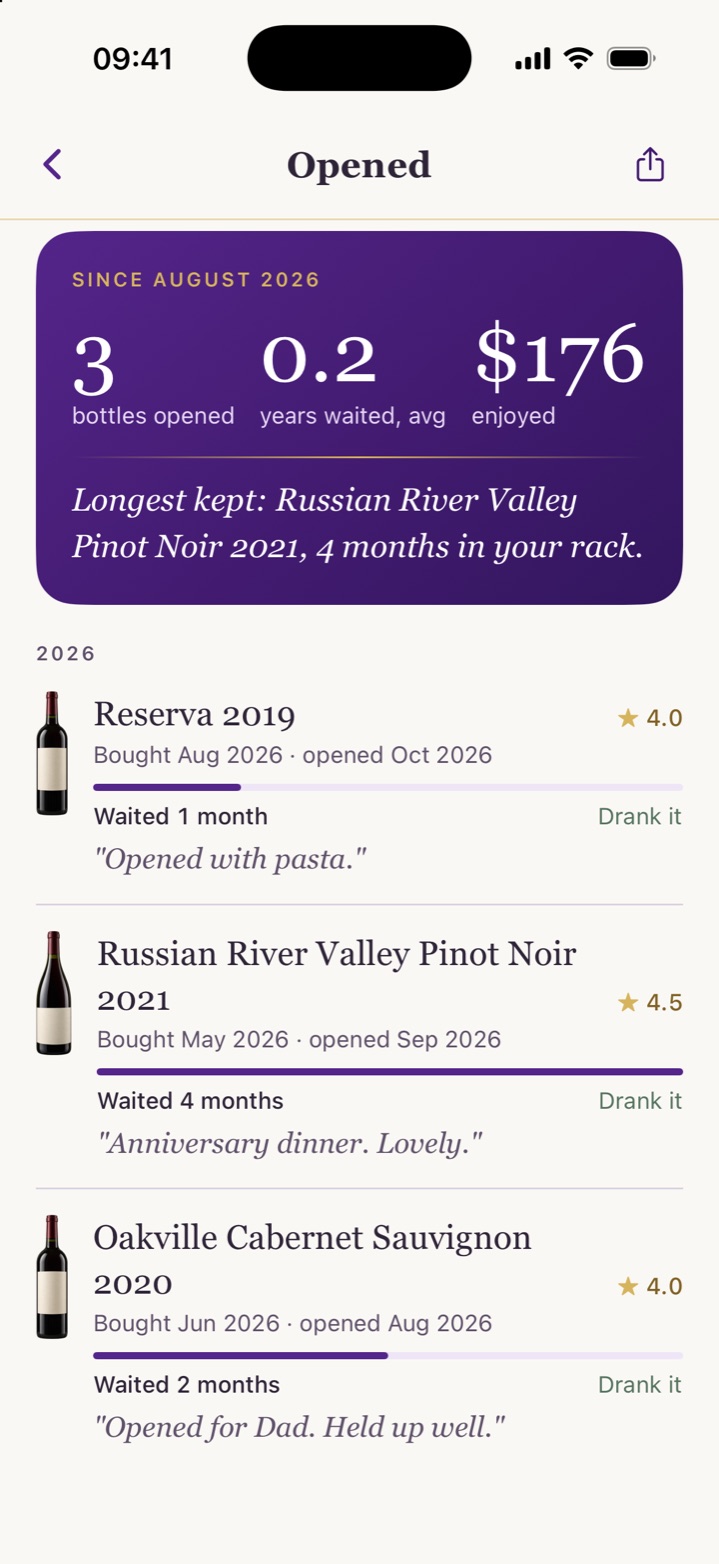
Task: Tap the 'Longest kept' summary text
Action: point(357,524)
